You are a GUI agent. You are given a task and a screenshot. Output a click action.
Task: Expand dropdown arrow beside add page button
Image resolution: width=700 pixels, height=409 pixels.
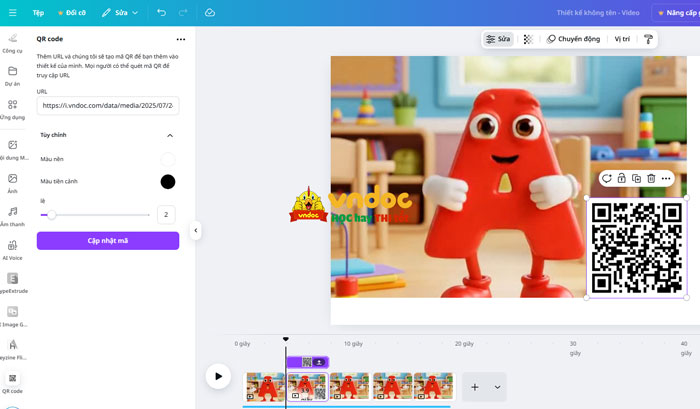[x=498, y=387]
